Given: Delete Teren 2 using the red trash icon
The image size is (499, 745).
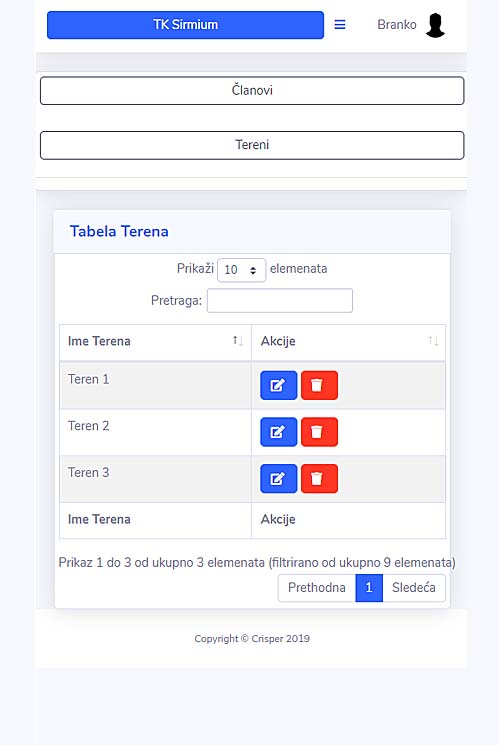Looking at the screenshot, I should coord(319,432).
